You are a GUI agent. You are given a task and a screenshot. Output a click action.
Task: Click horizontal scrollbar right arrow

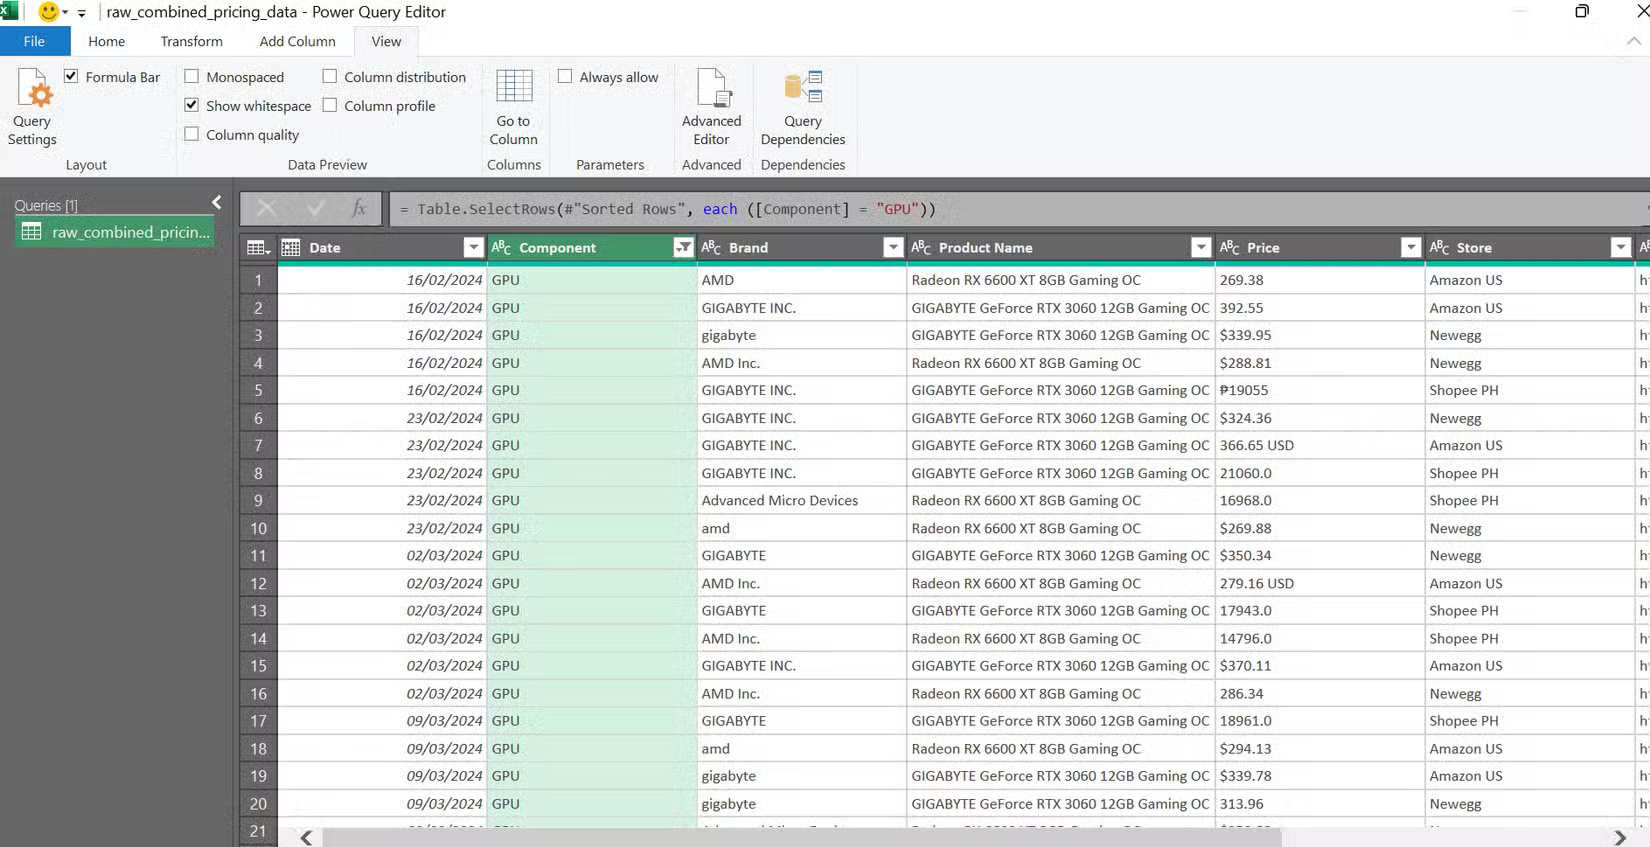[1619, 838]
